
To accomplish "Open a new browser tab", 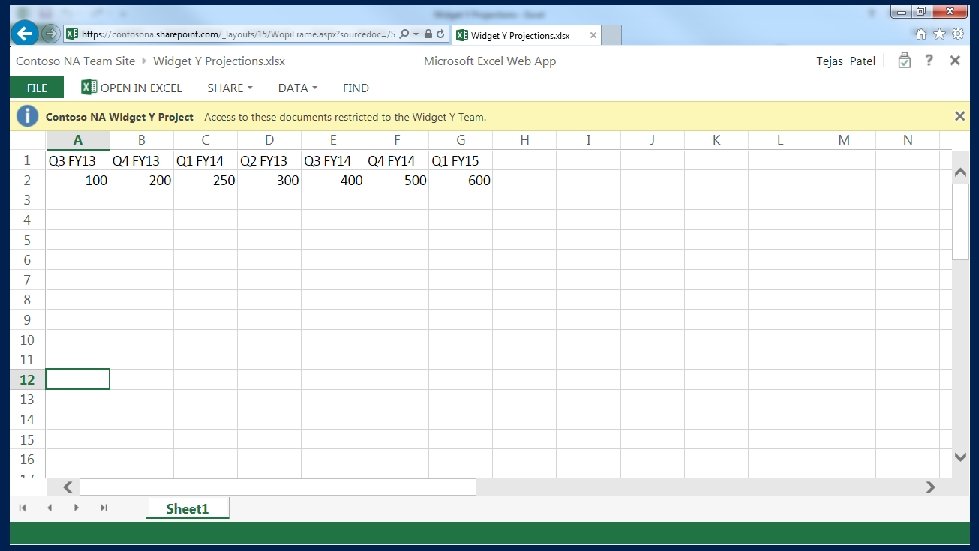I will pyautogui.click(x=612, y=35).
